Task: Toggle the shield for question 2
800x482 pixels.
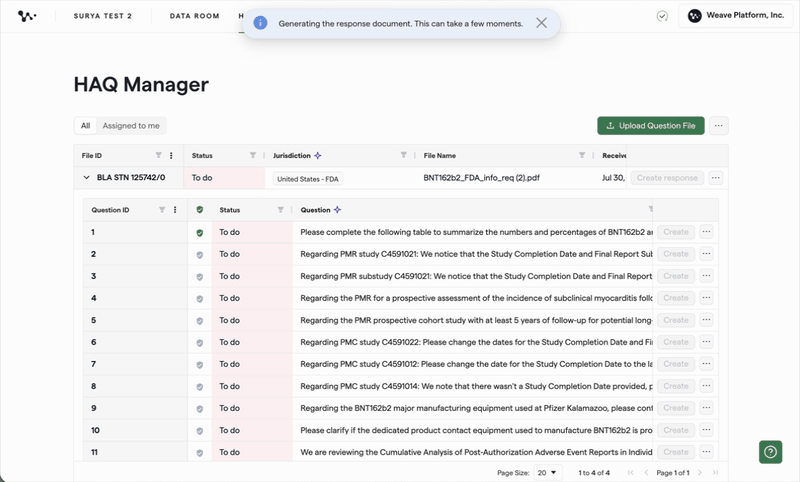Action: (199, 255)
